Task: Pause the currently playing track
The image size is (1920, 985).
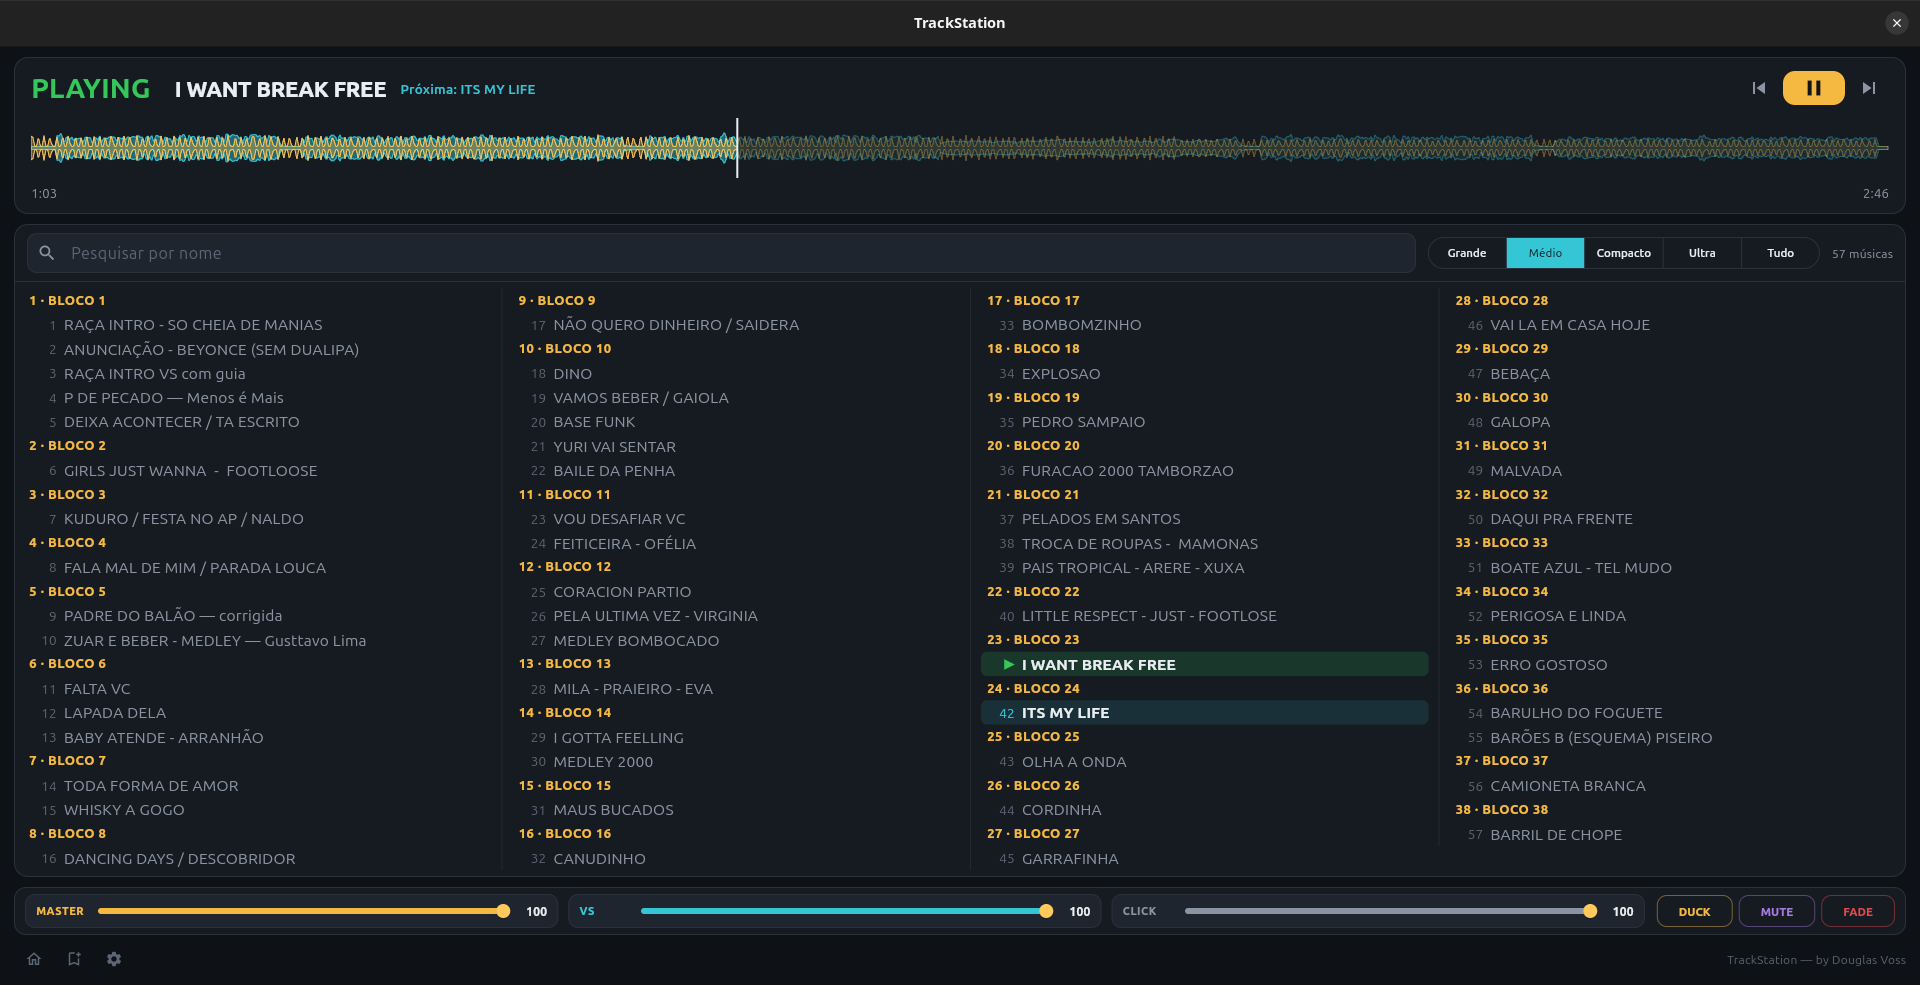Action: (x=1813, y=88)
